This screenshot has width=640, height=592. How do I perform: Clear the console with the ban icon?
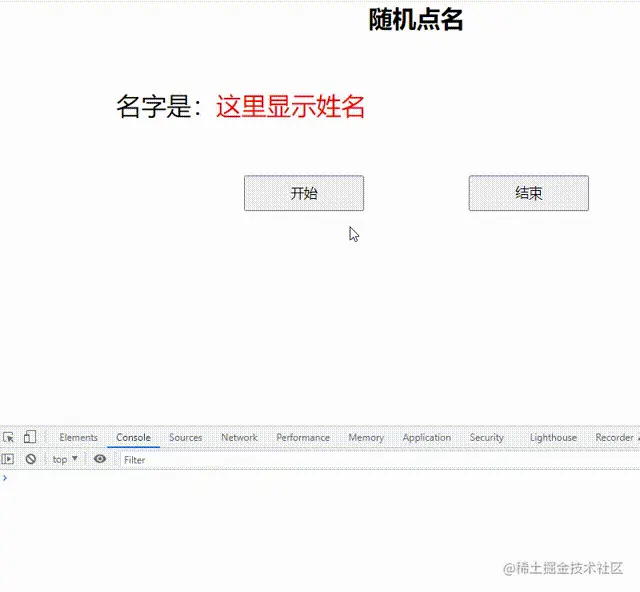tap(31, 459)
